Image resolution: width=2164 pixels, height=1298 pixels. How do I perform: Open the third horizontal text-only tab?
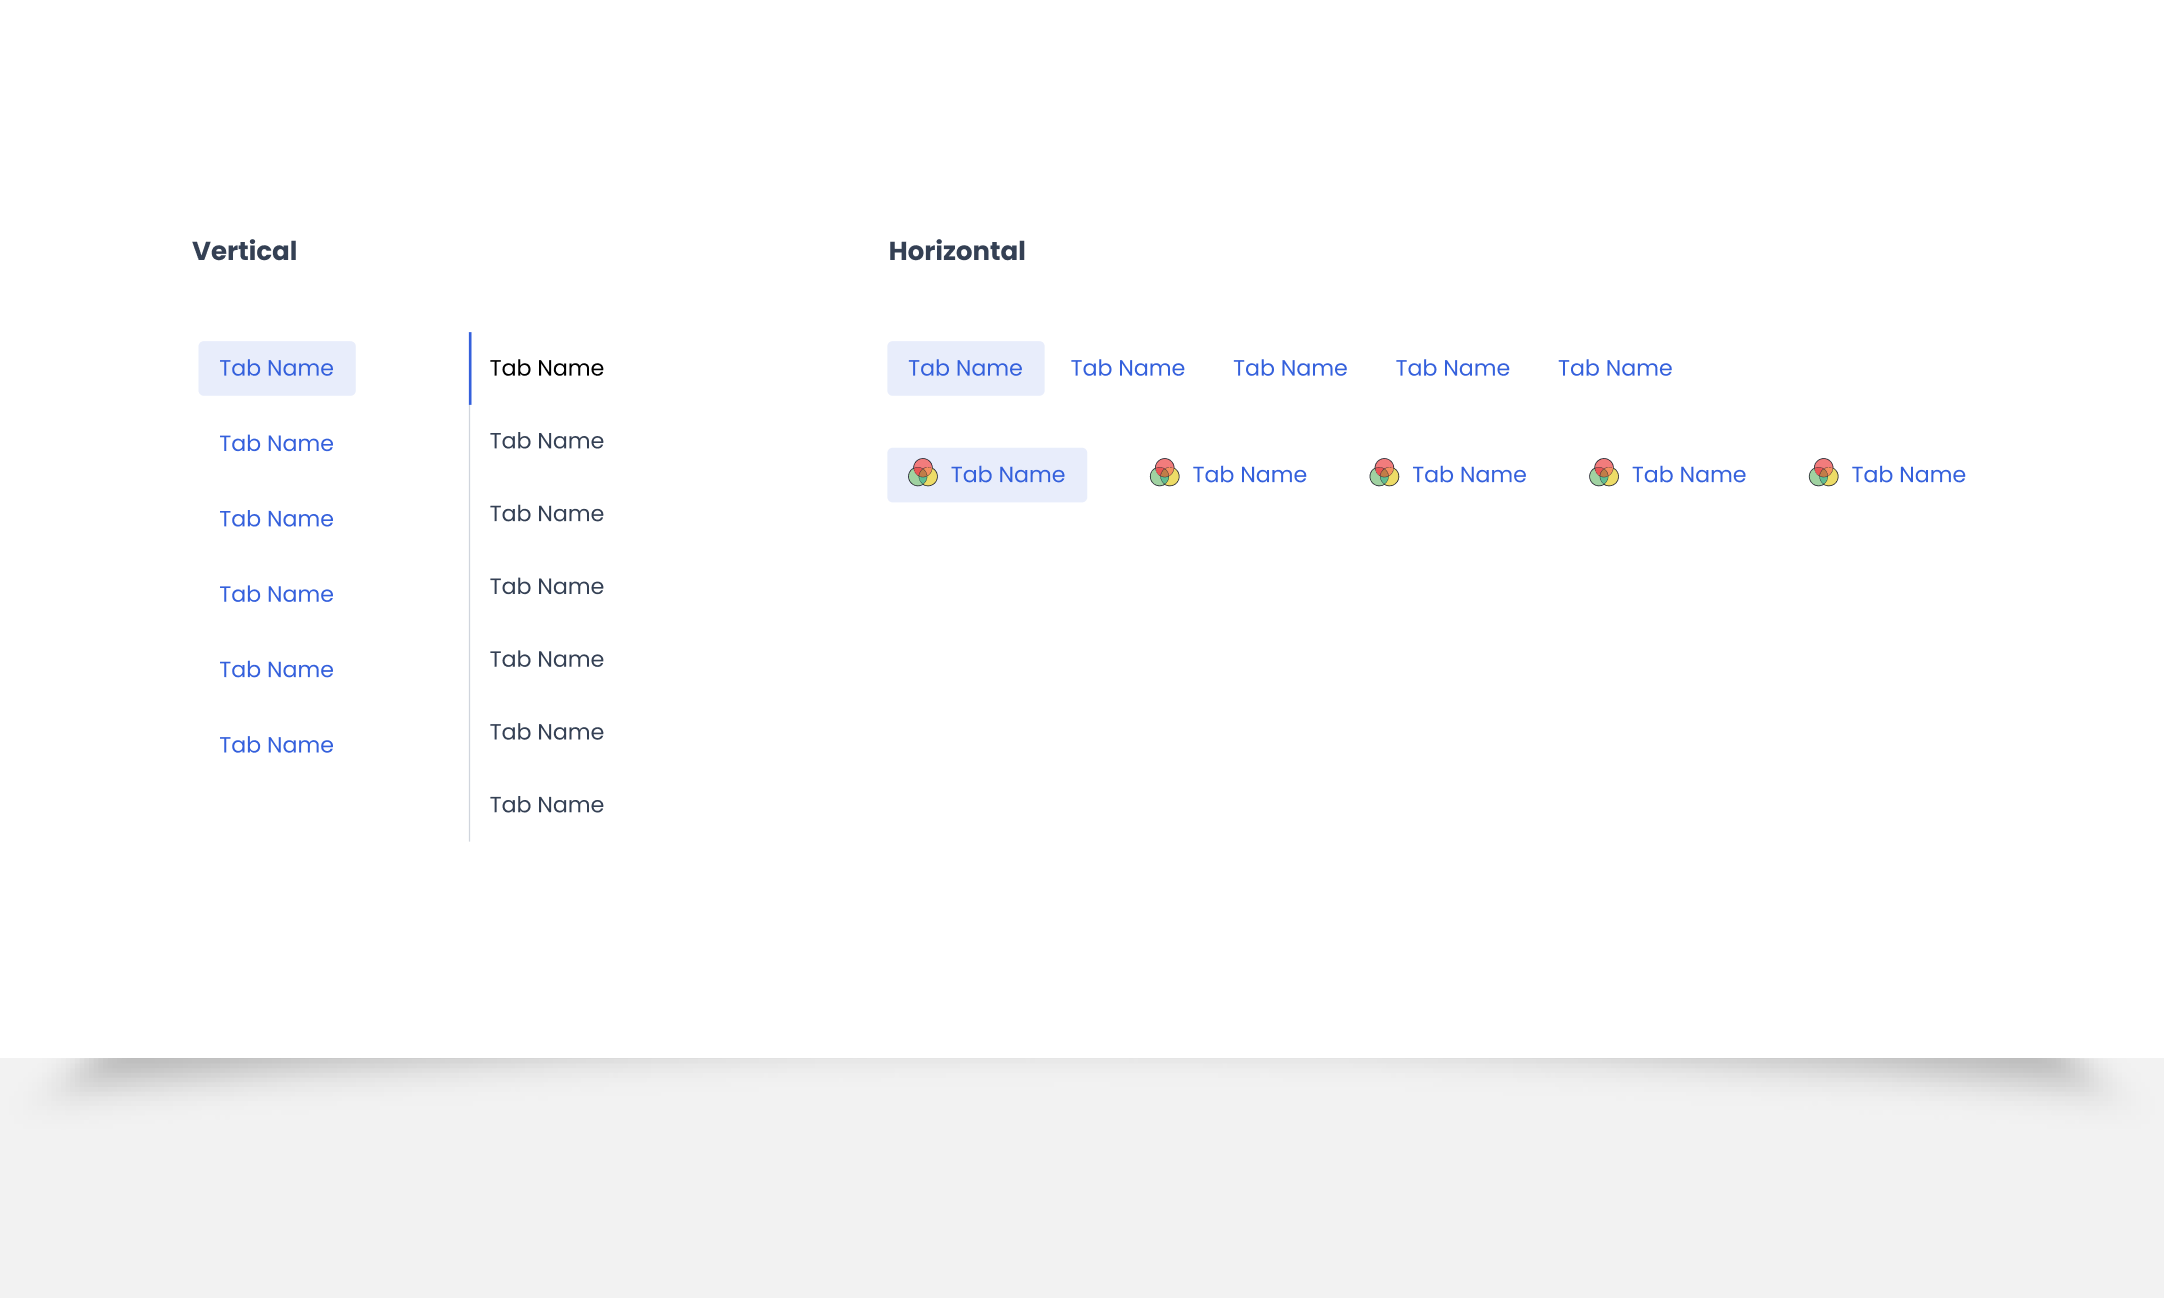[1290, 368]
